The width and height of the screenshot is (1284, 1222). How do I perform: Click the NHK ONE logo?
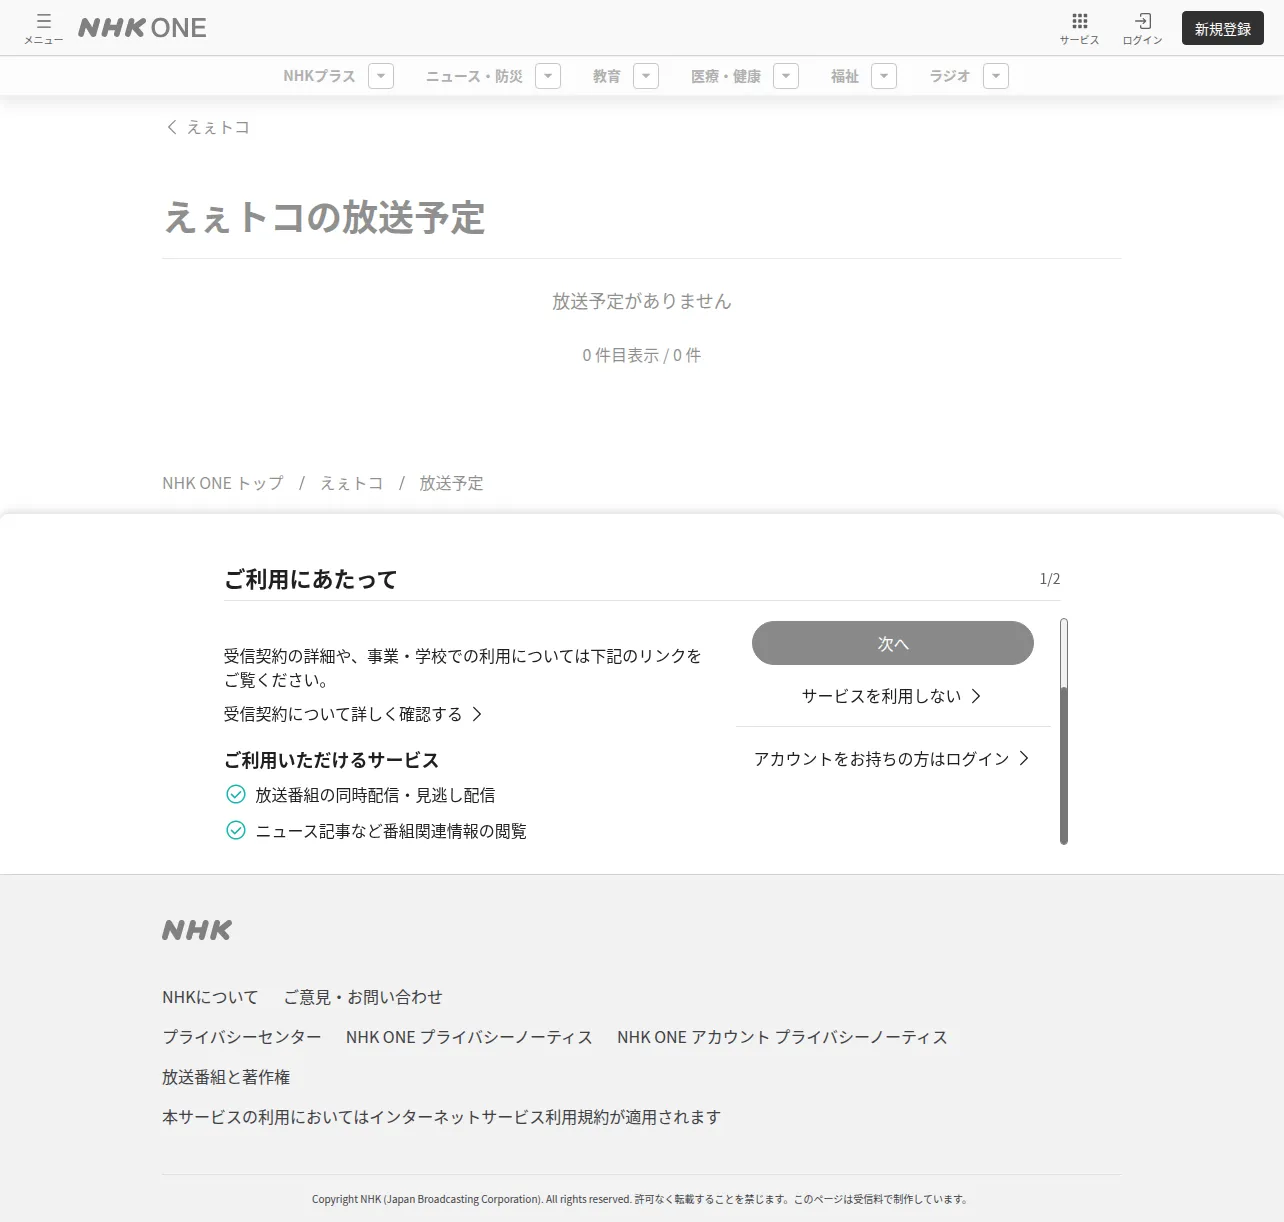point(142,28)
